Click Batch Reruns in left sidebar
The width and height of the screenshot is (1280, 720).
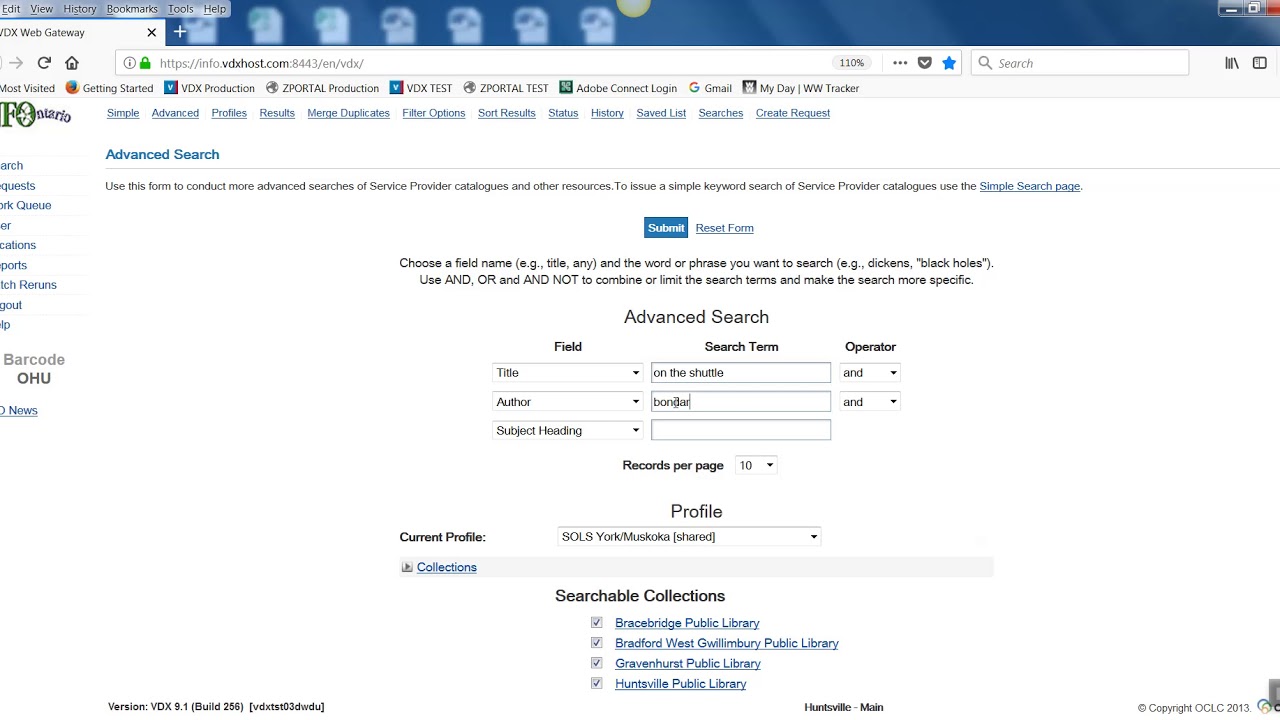[28, 285]
